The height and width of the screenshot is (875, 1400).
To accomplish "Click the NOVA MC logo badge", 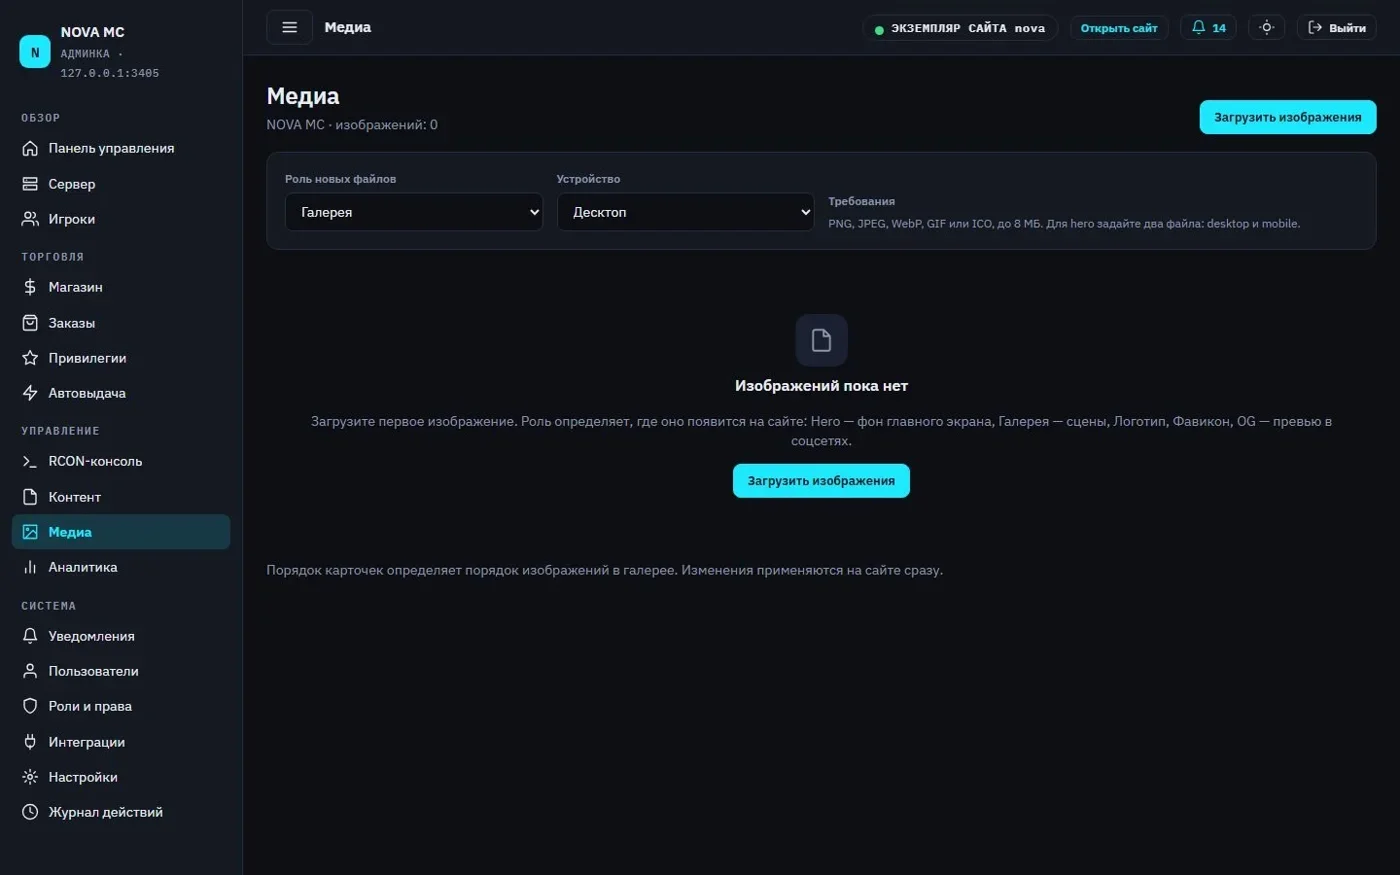I will pyautogui.click(x=35, y=52).
